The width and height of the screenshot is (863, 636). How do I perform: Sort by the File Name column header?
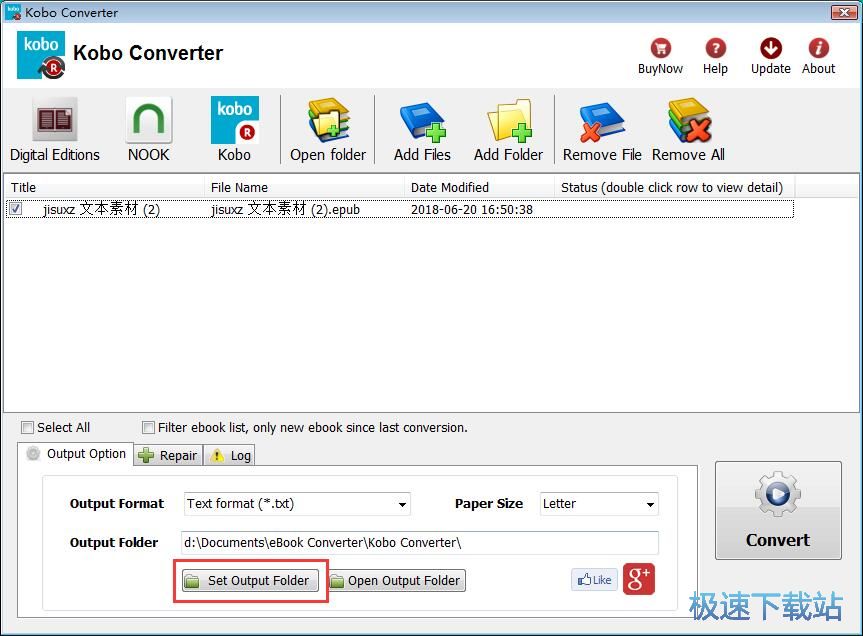tap(304, 187)
